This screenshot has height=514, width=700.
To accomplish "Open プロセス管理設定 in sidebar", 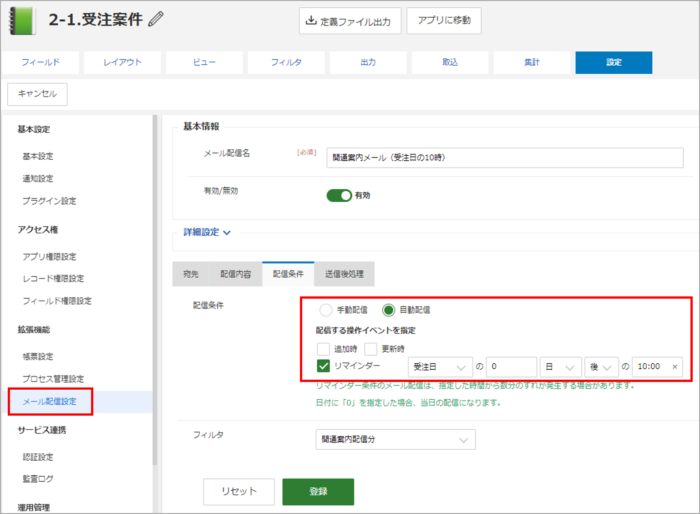I will [53, 379].
